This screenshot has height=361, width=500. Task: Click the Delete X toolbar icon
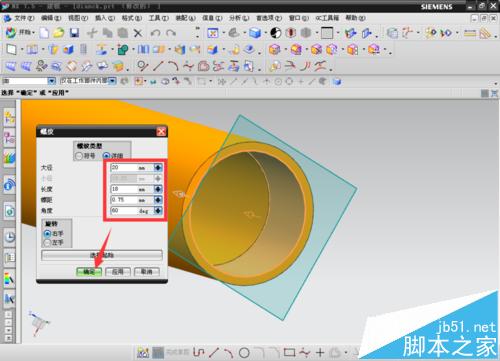pyautogui.click(x=138, y=33)
